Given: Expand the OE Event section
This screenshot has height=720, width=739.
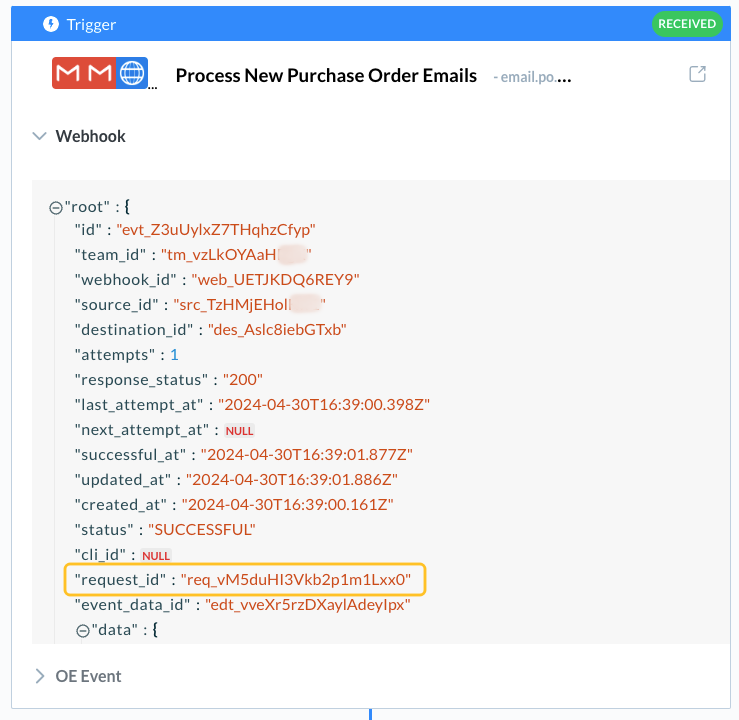Looking at the screenshot, I should (39, 676).
